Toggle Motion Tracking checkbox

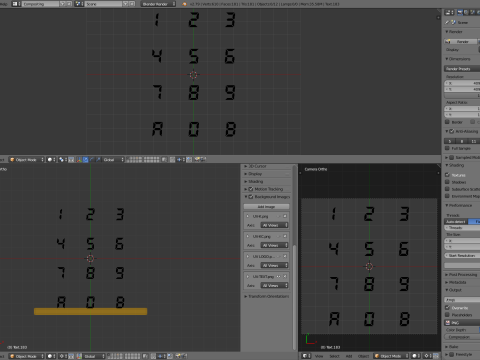[x=251, y=189]
